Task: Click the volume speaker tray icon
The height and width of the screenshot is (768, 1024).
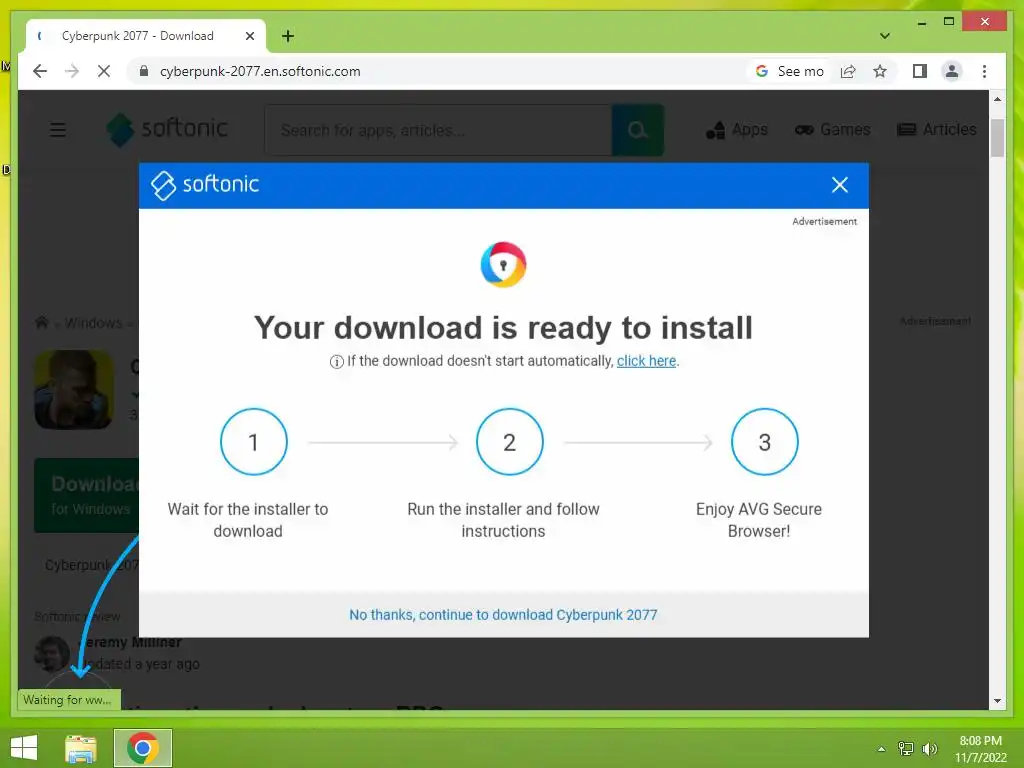Action: coord(930,748)
